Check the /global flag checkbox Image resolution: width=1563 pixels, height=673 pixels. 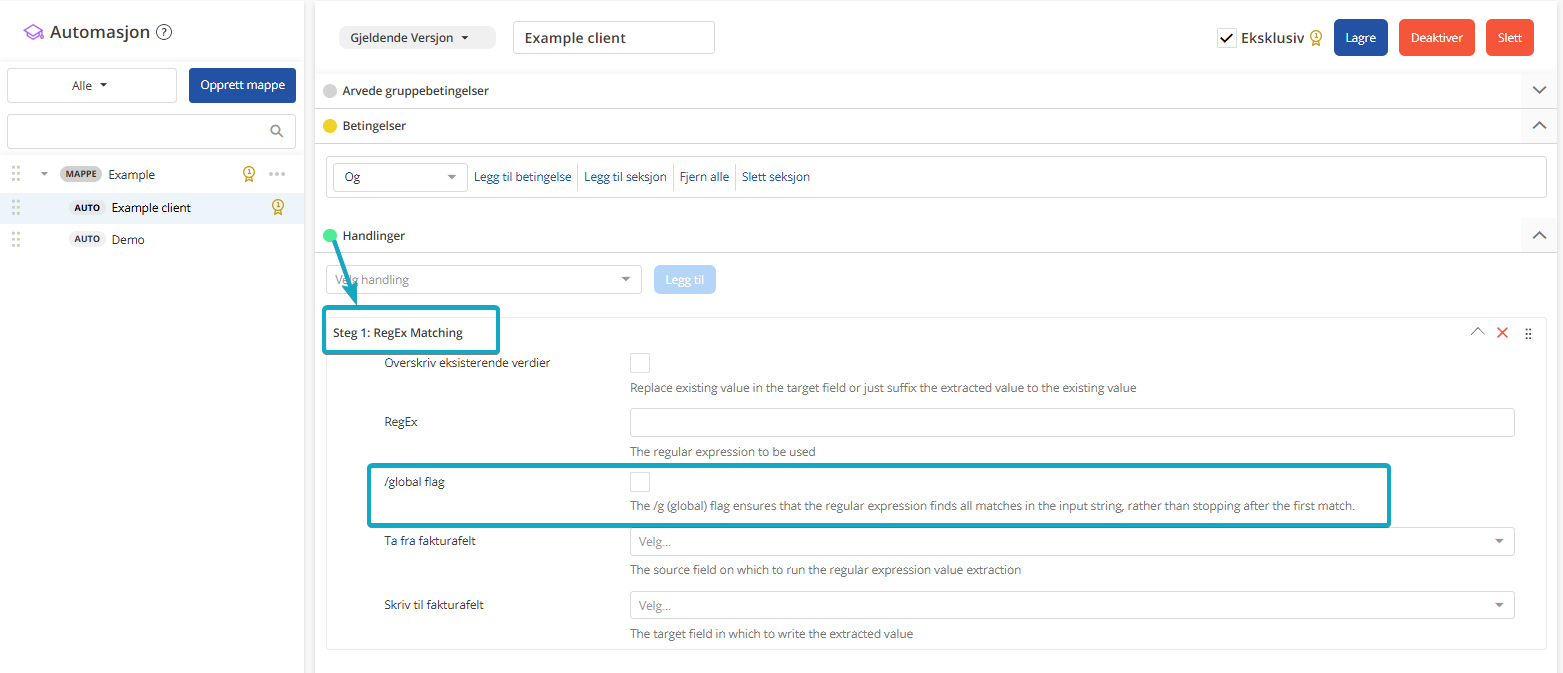coord(640,482)
